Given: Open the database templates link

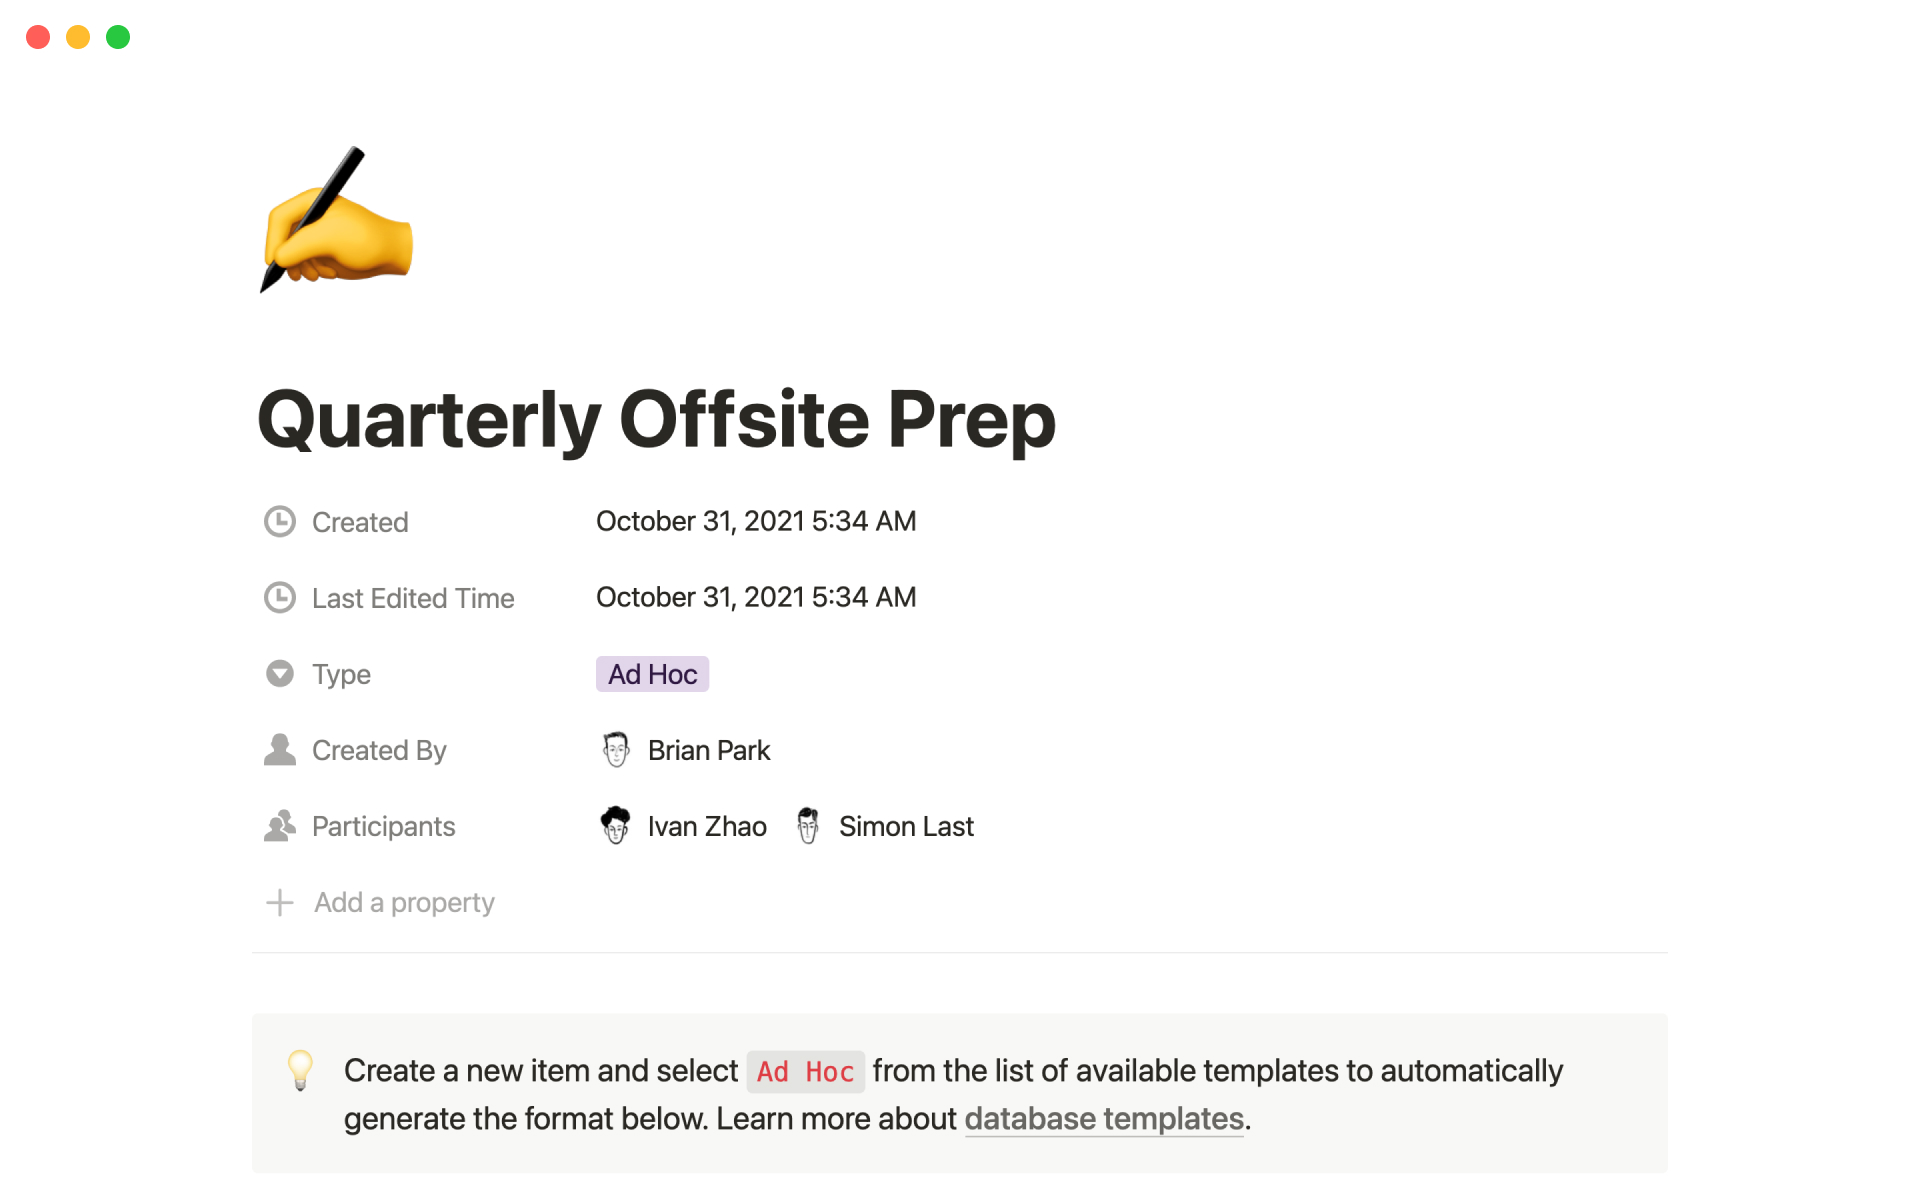Looking at the screenshot, I should [x=1104, y=1118].
